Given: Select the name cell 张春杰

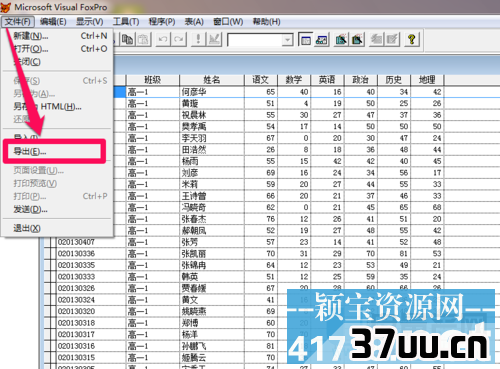Looking at the screenshot, I should pos(212,219).
